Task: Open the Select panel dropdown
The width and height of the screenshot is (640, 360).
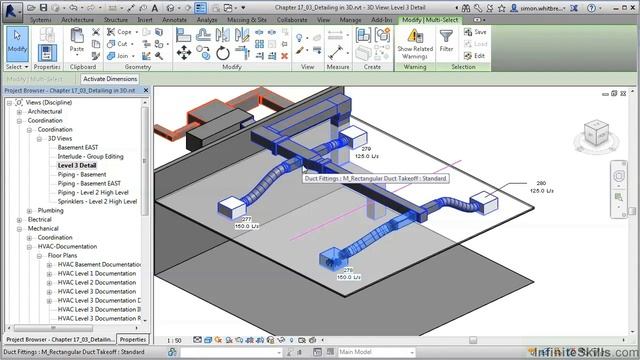Action: [17, 67]
